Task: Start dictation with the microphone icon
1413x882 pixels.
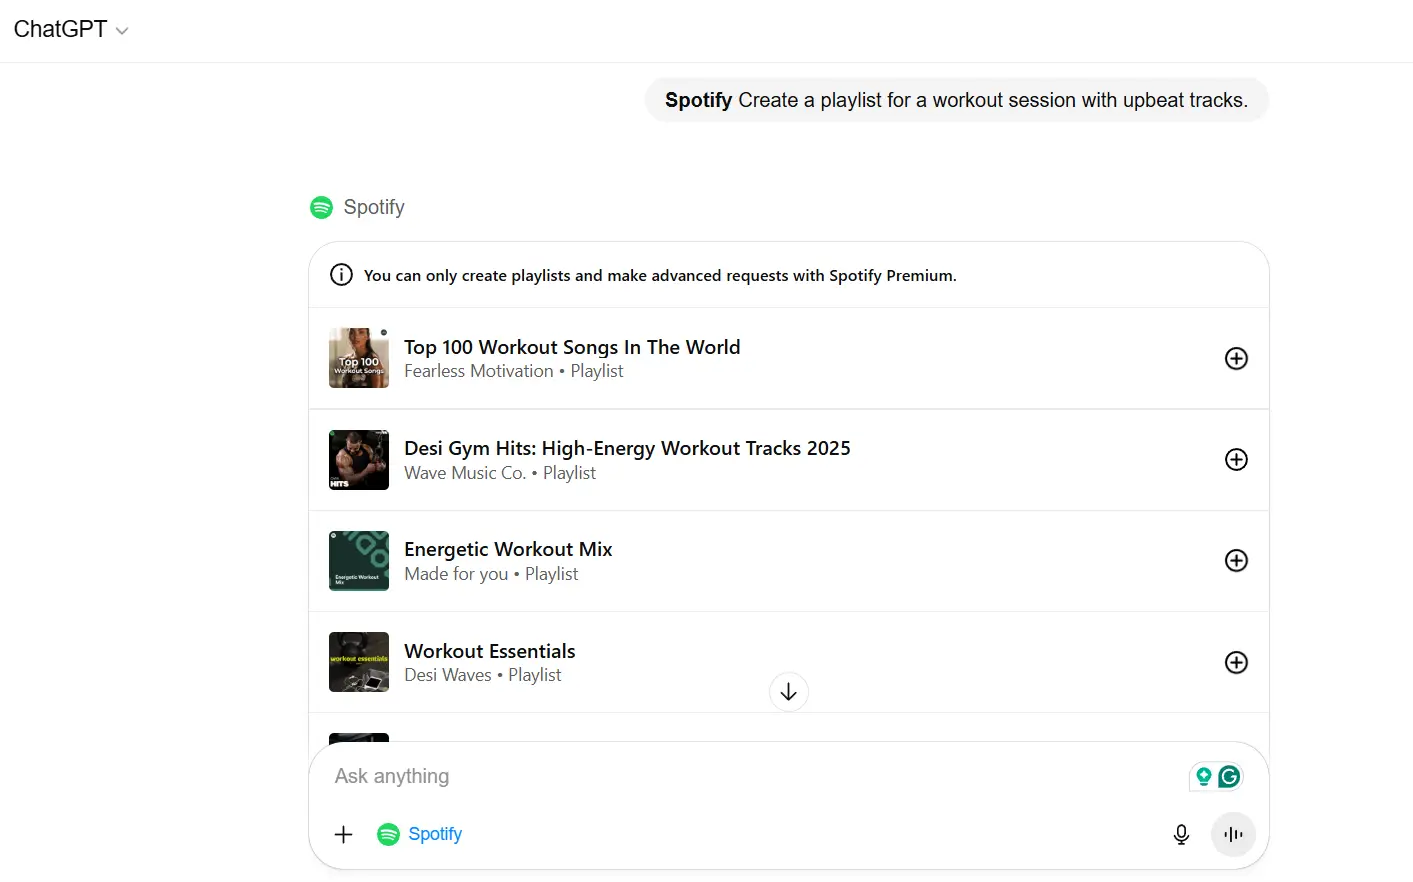Action: (1181, 834)
